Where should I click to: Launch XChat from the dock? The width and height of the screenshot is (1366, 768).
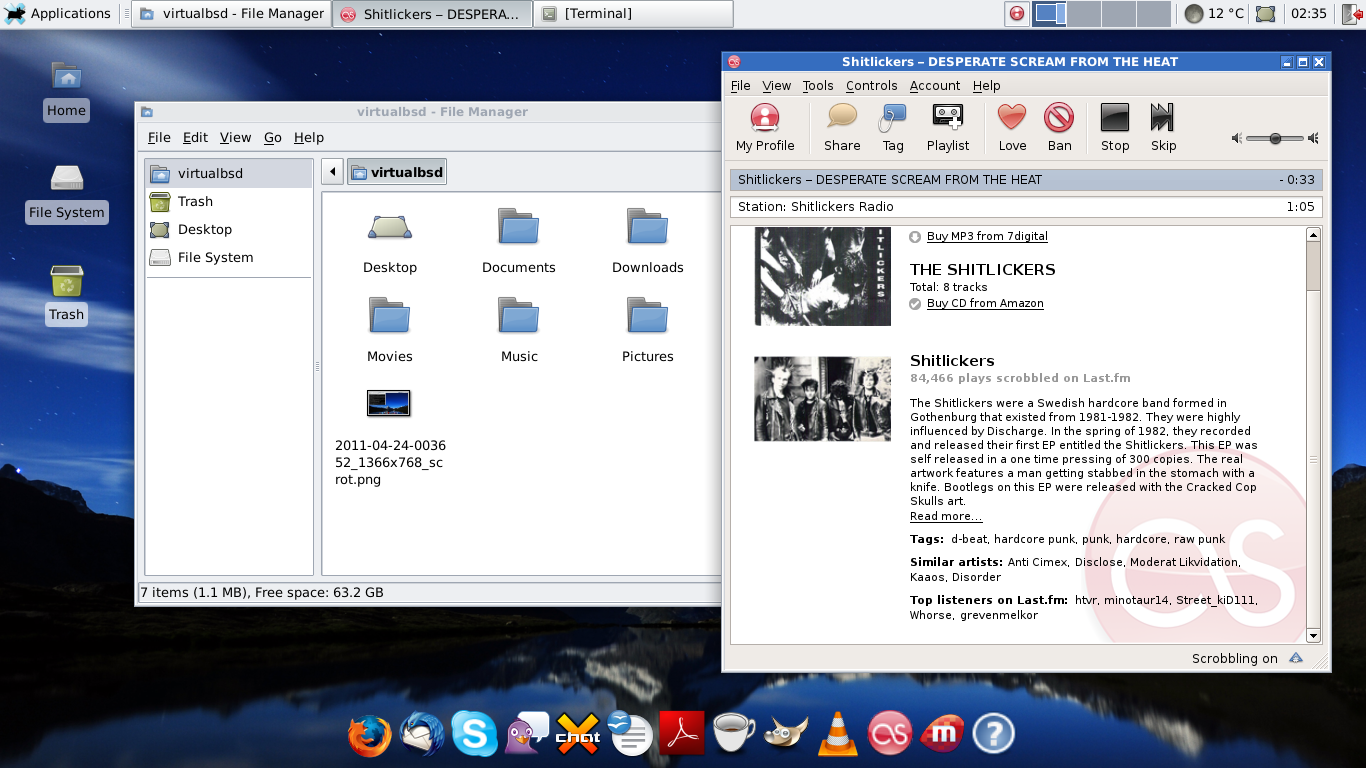pos(578,735)
